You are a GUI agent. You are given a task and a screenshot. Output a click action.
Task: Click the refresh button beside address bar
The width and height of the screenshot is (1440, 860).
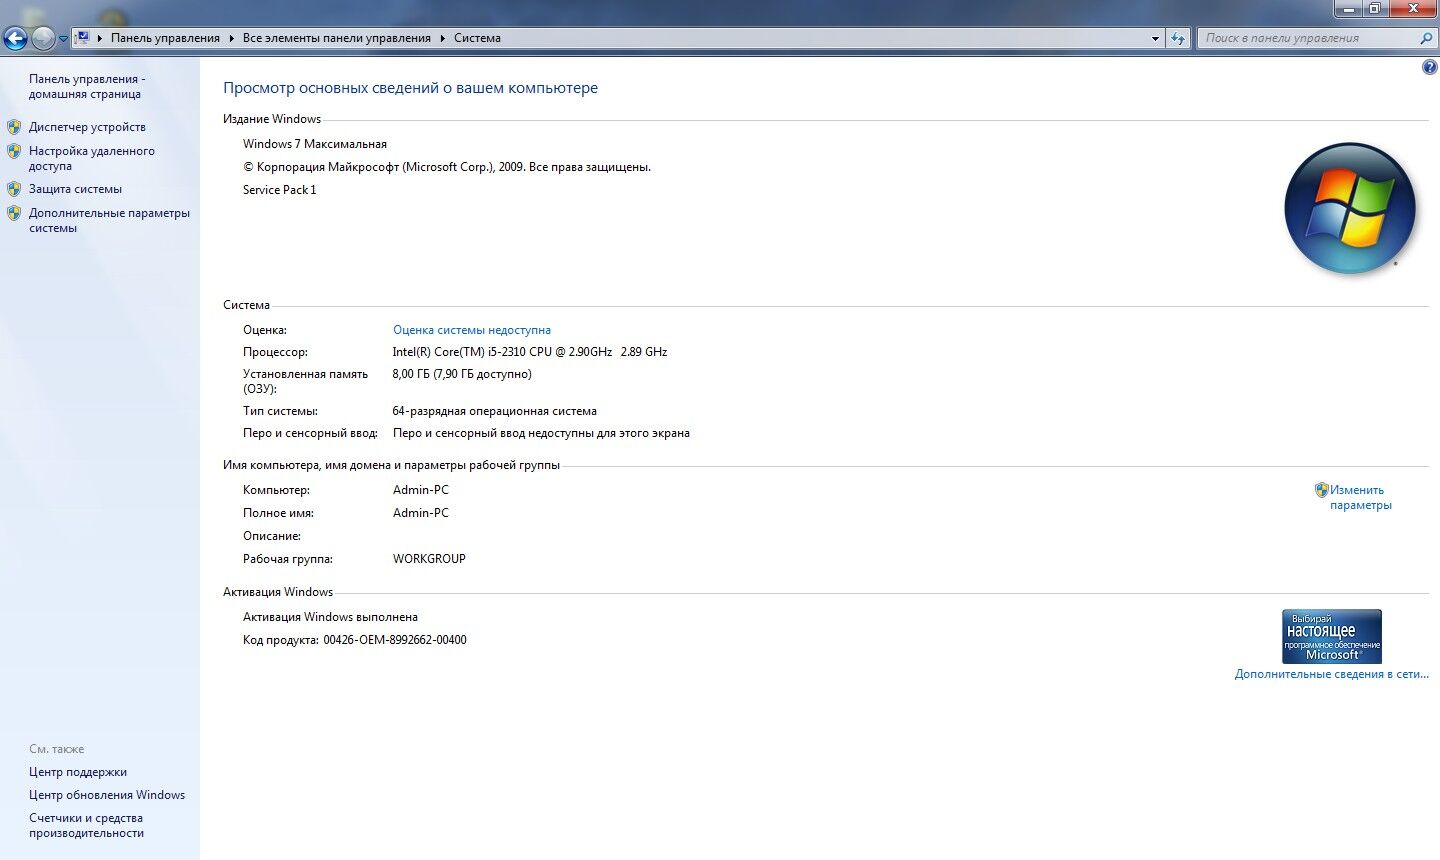[x=1178, y=38]
